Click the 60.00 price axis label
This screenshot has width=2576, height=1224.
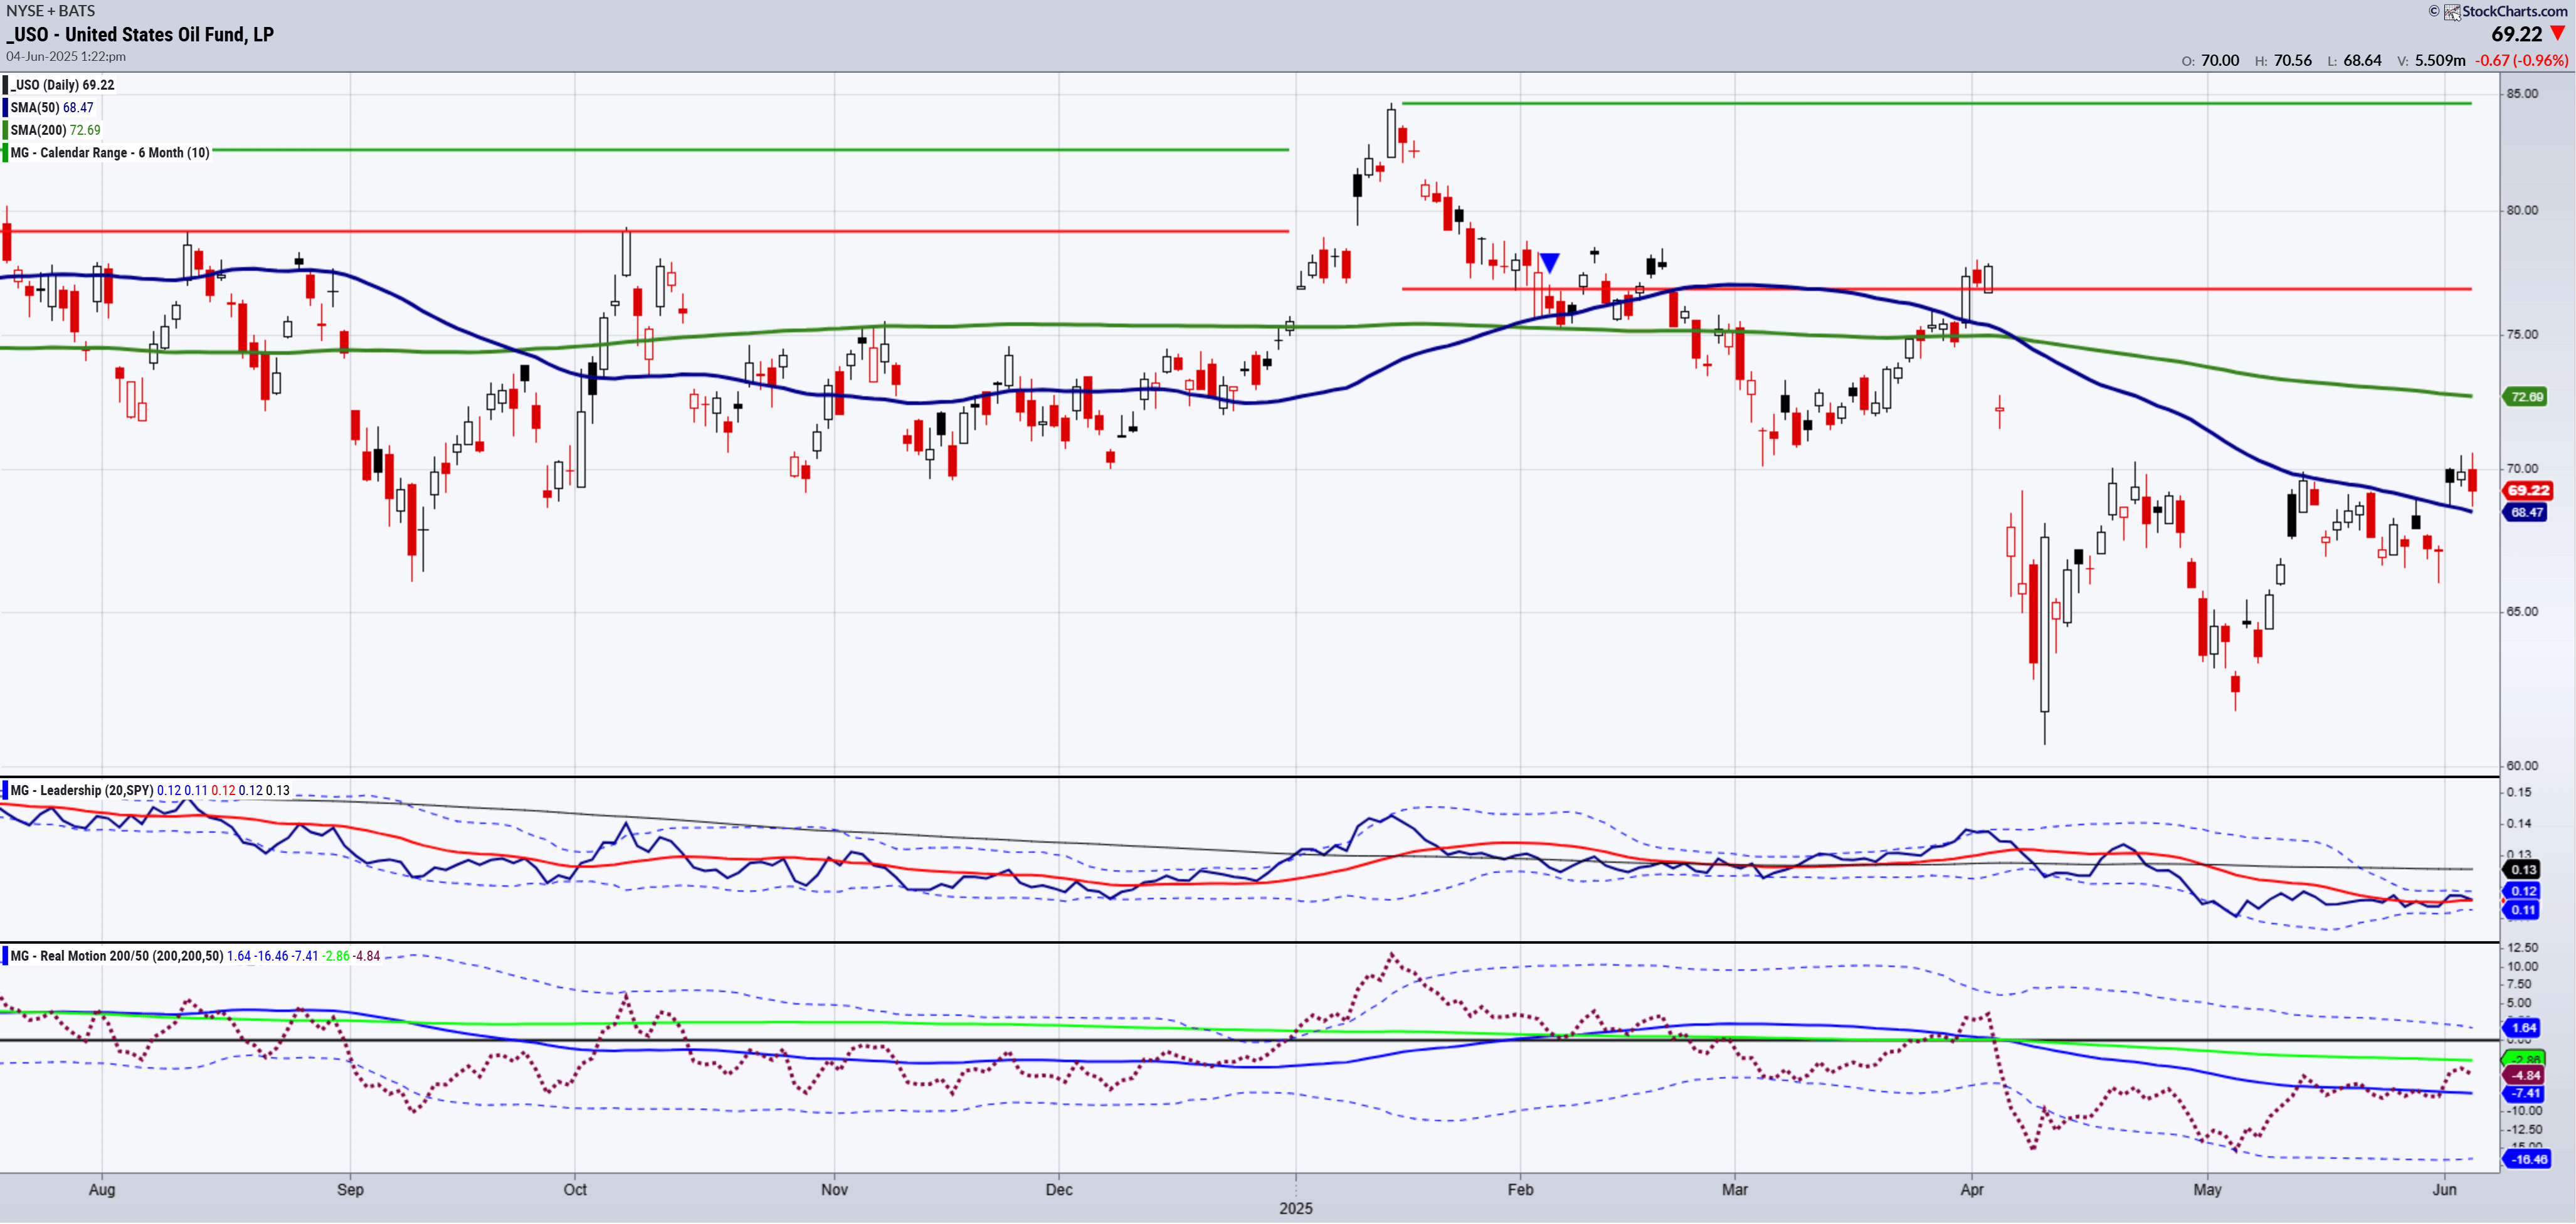2522,767
